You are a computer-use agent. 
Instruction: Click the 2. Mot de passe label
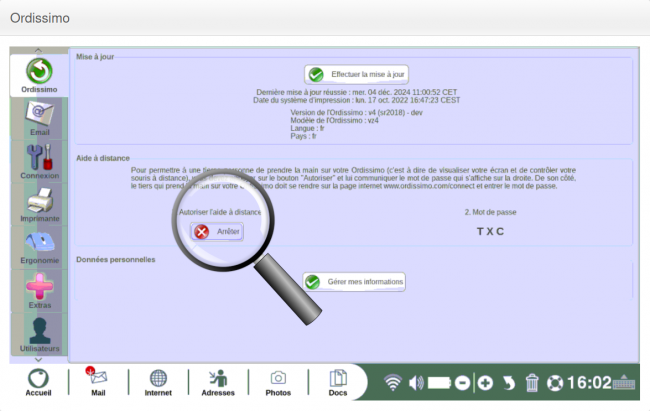(x=490, y=212)
